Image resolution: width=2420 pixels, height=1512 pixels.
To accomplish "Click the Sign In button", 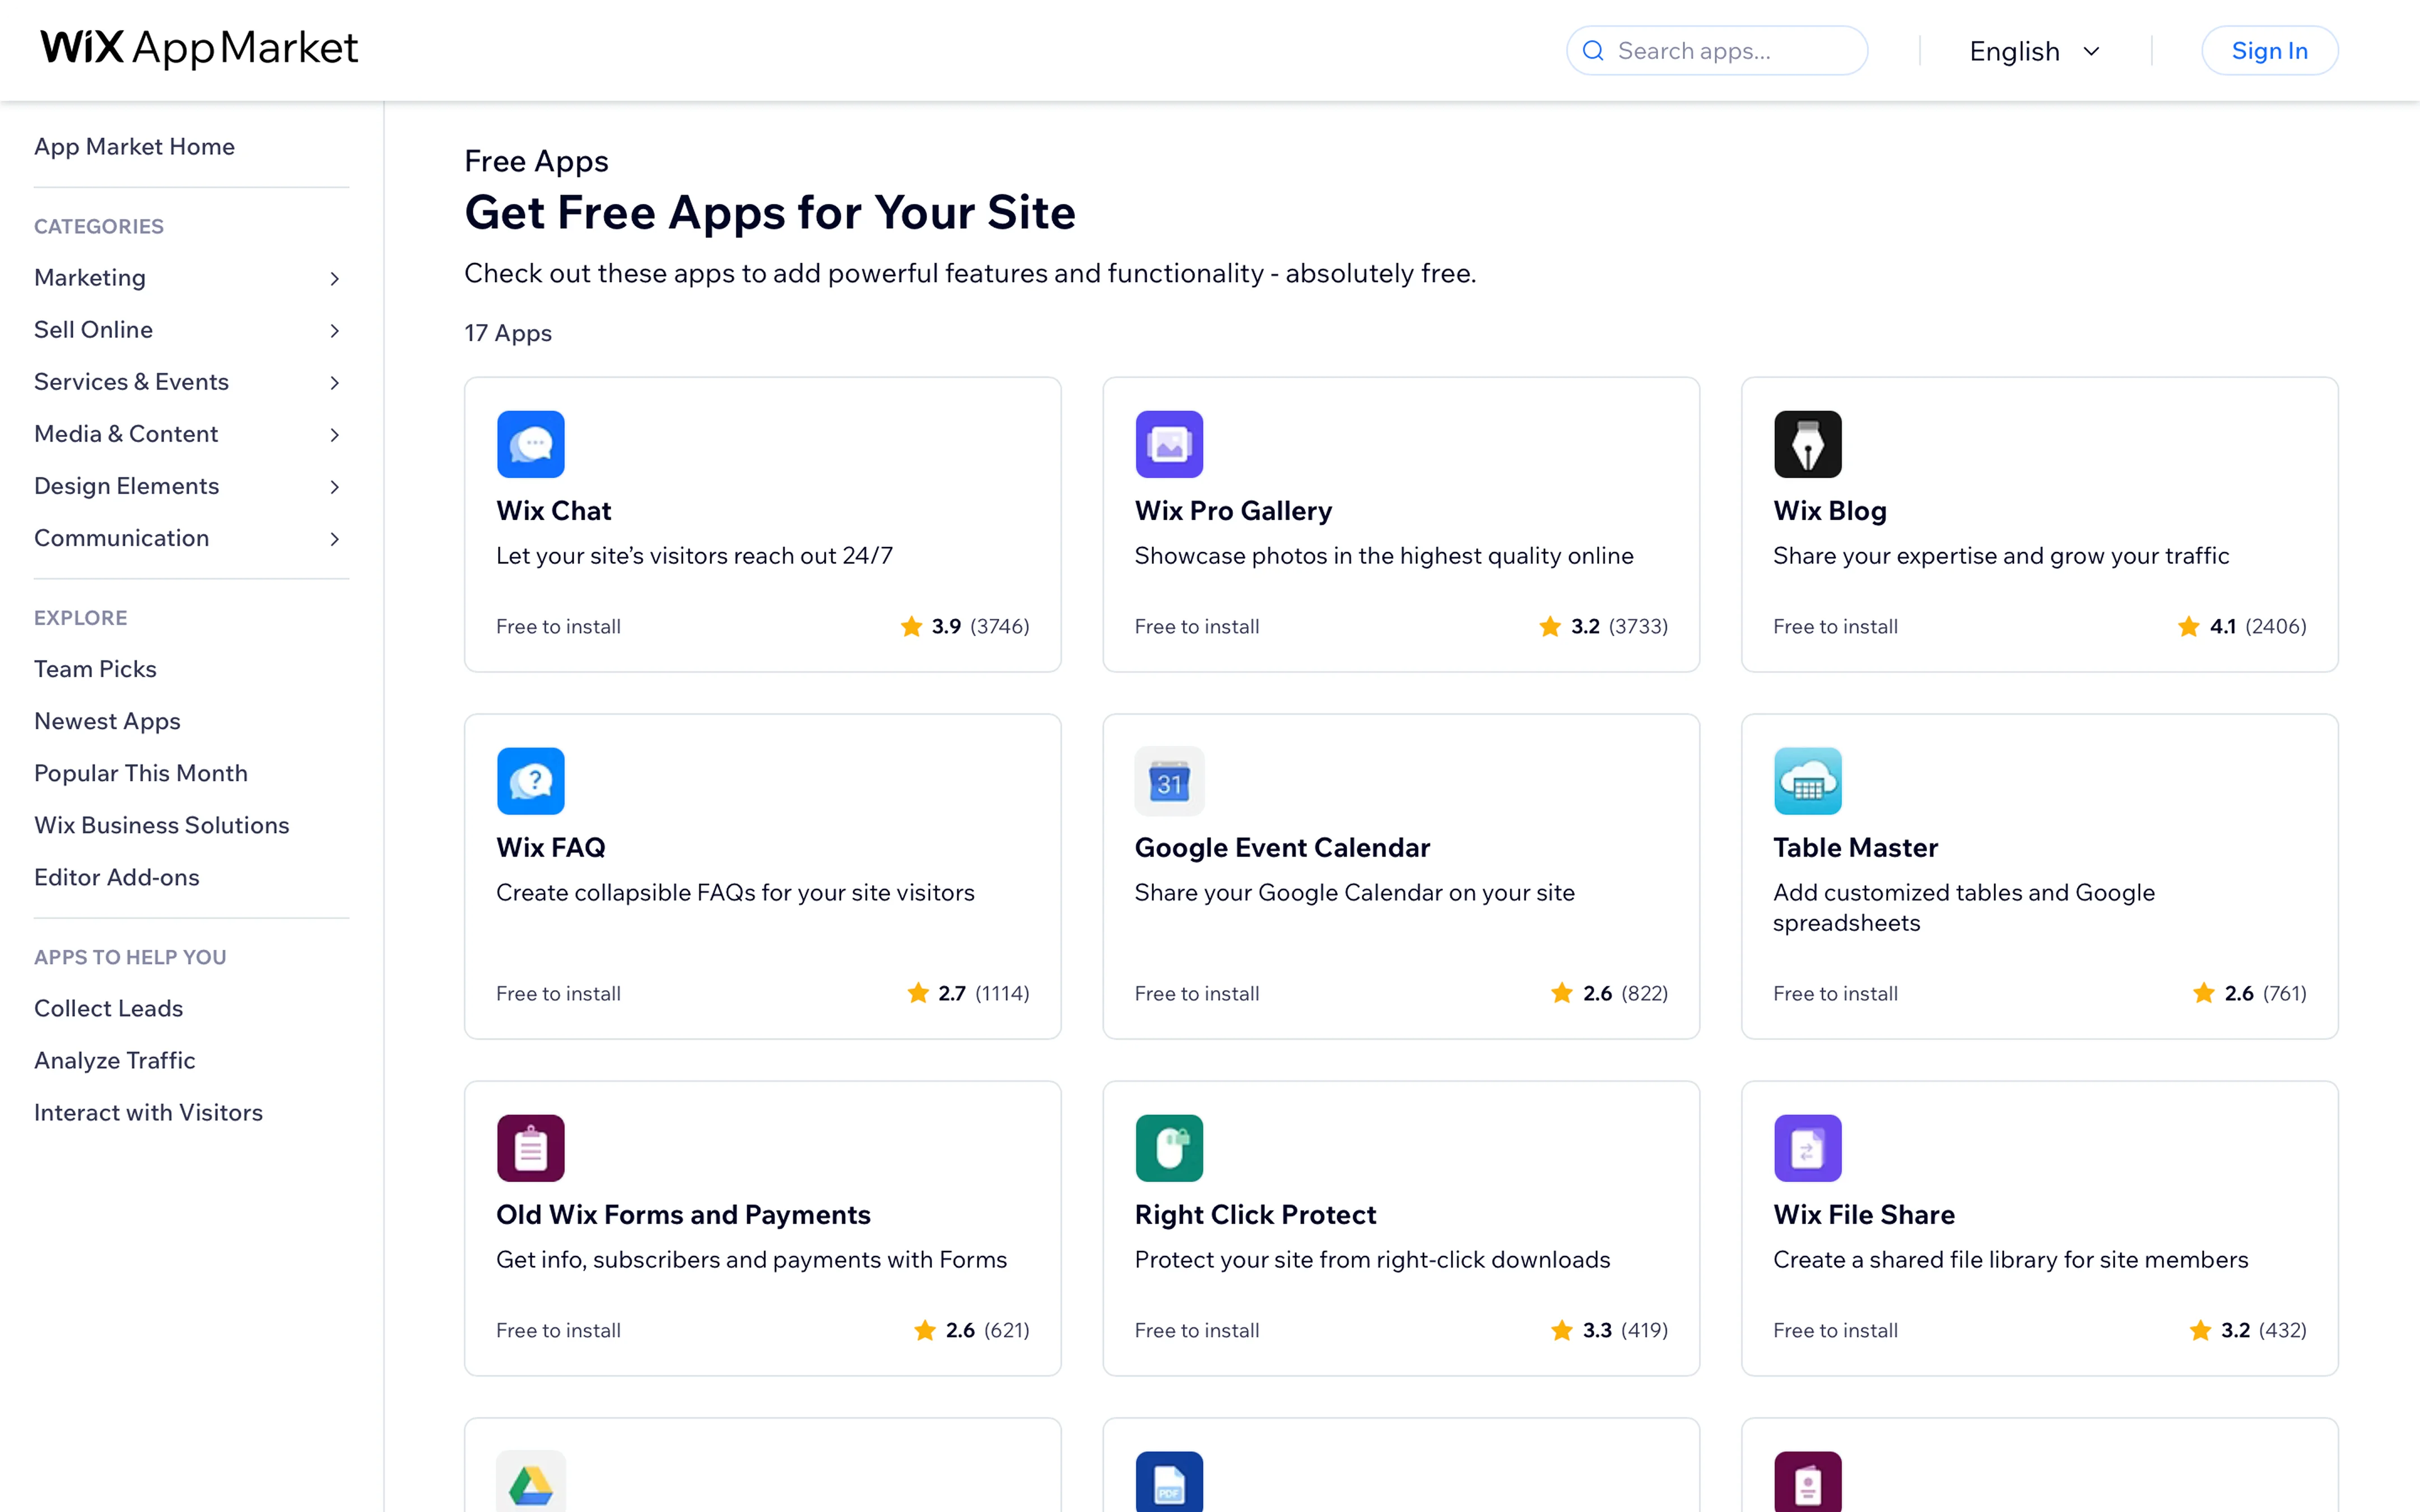I will (x=2269, y=50).
